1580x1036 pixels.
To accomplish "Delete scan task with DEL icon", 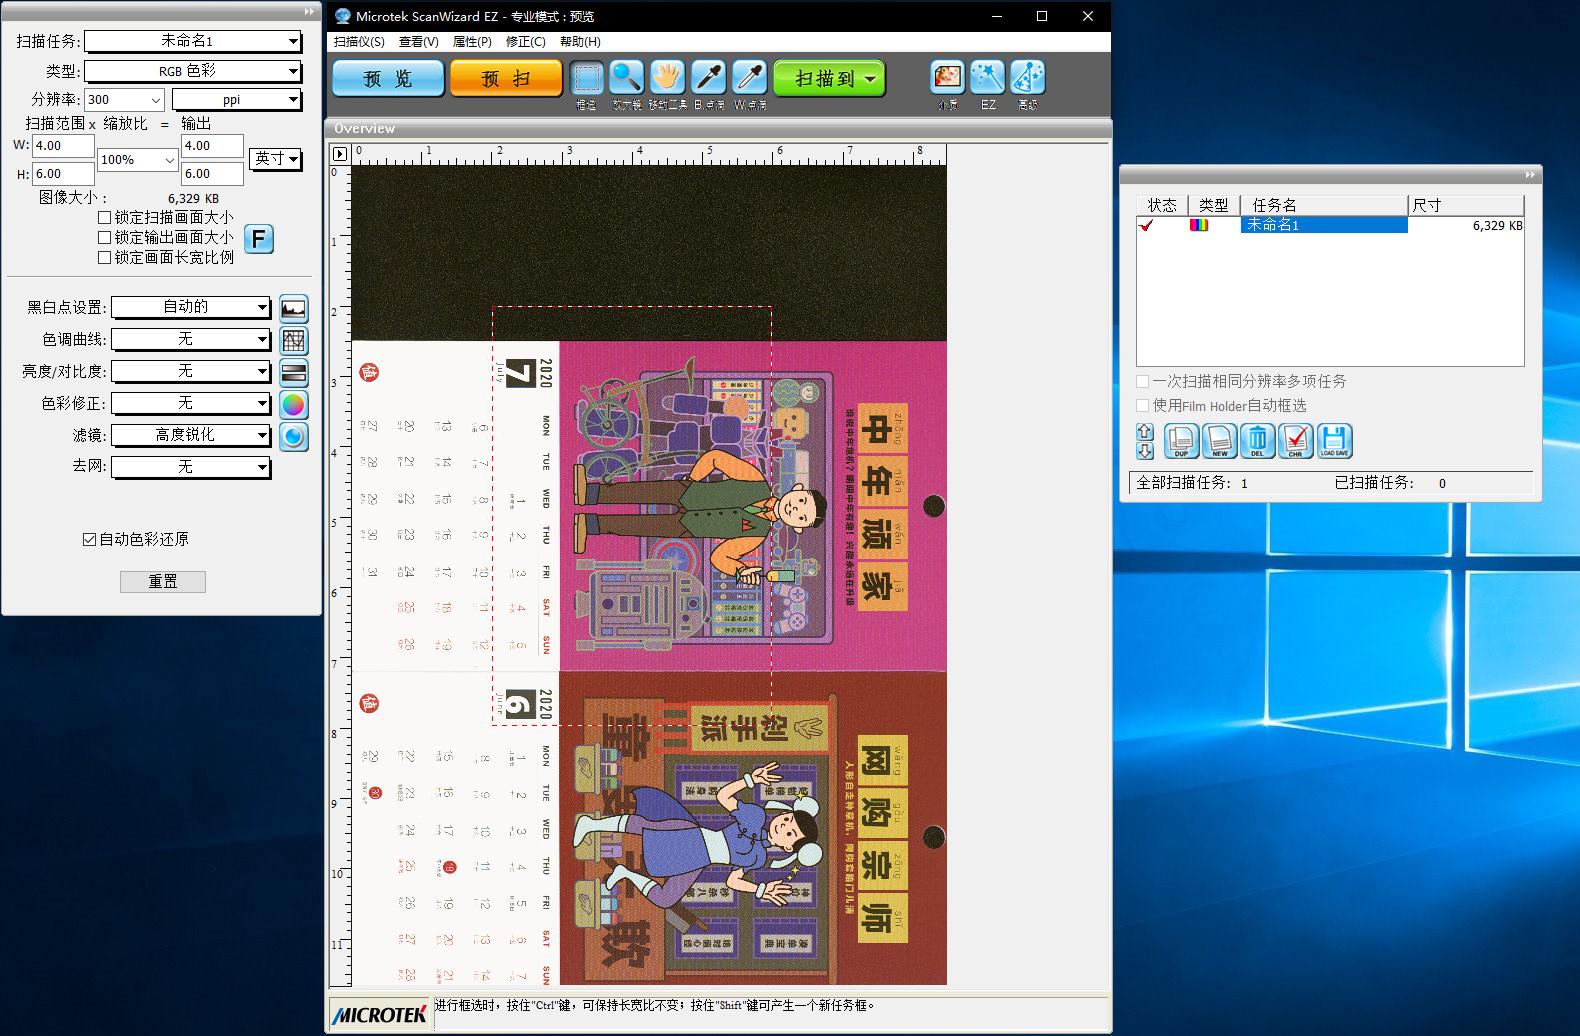I will tap(1257, 440).
